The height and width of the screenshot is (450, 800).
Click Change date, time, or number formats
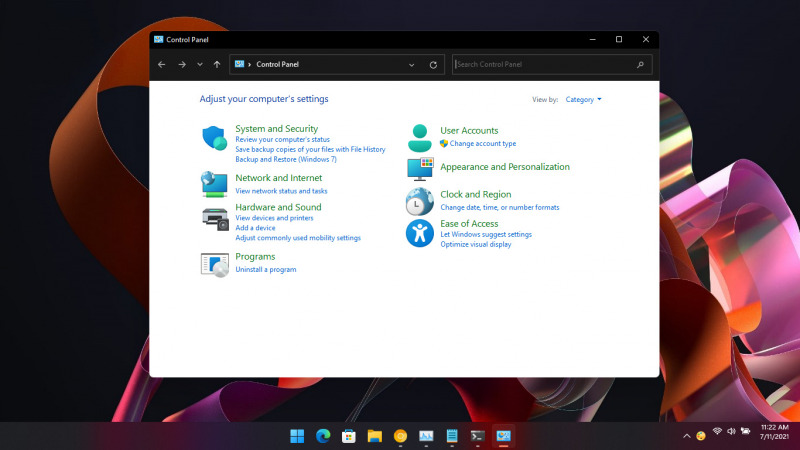click(499, 207)
